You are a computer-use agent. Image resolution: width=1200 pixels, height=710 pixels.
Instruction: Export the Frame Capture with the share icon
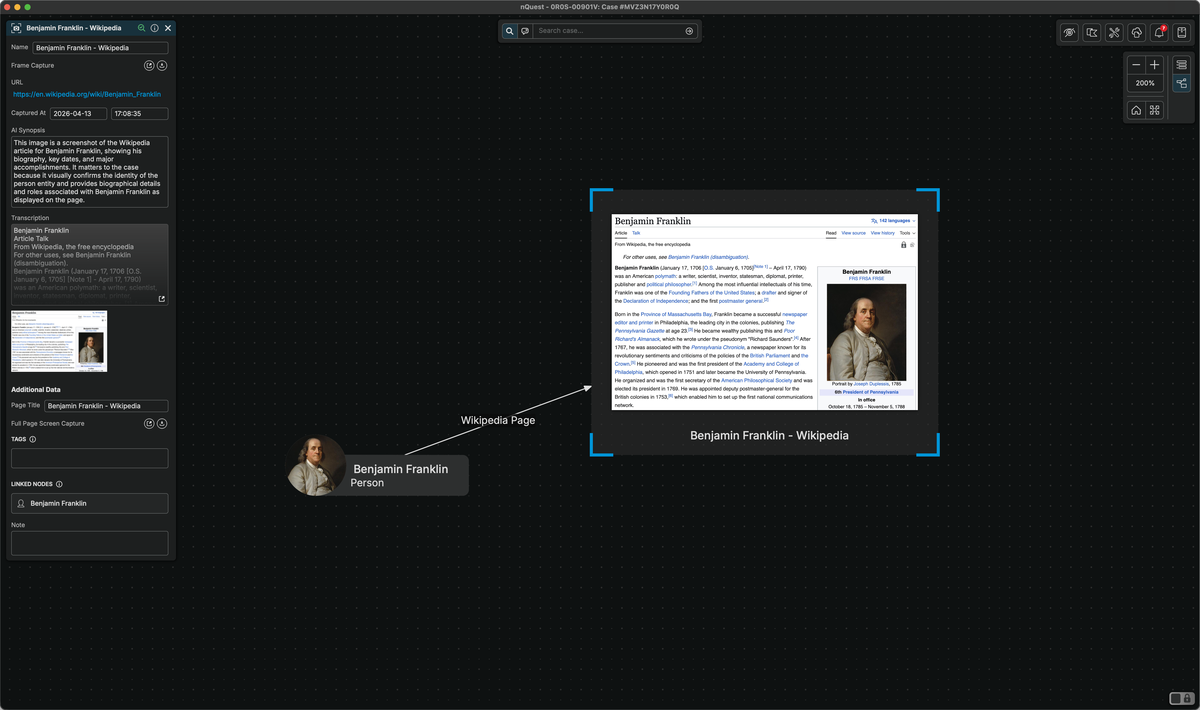pyautogui.click(x=149, y=65)
